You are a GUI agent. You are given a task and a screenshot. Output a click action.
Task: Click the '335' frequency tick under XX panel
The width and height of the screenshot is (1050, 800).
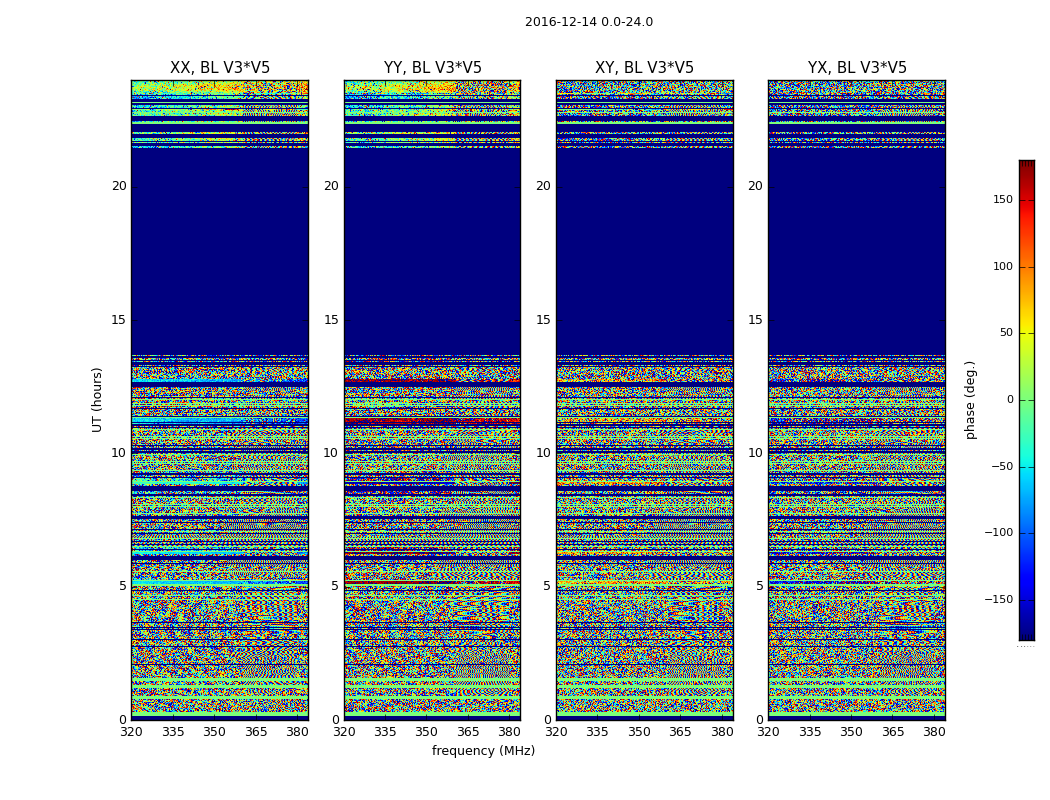pyautogui.click(x=173, y=732)
